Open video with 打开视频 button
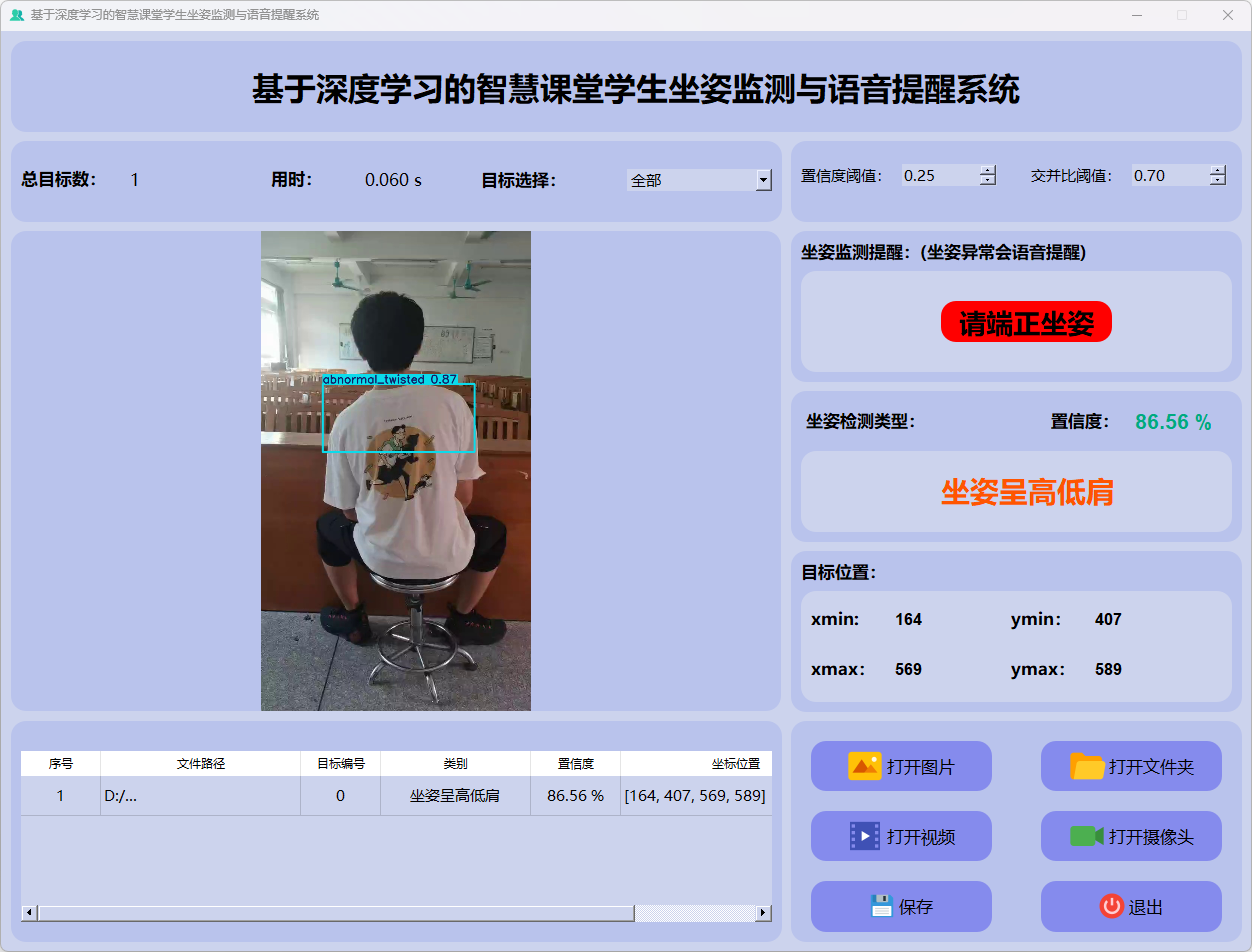The width and height of the screenshot is (1252, 952). [901, 836]
